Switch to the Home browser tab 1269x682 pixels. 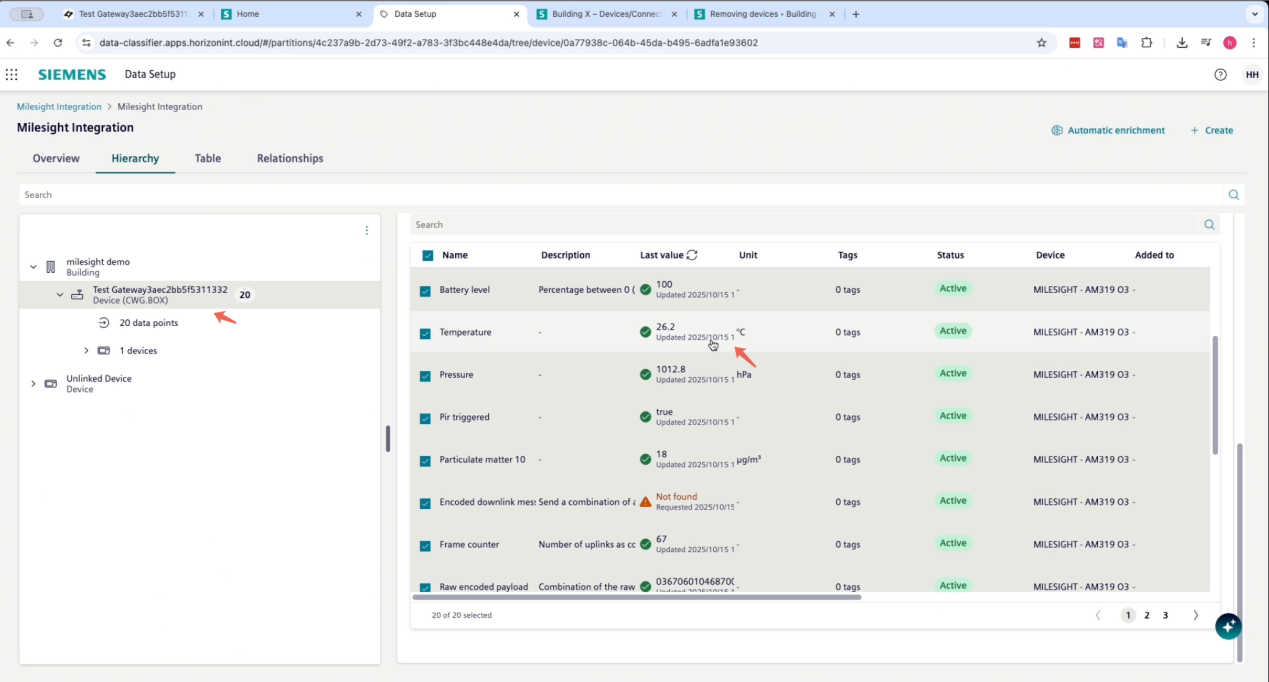[290, 14]
